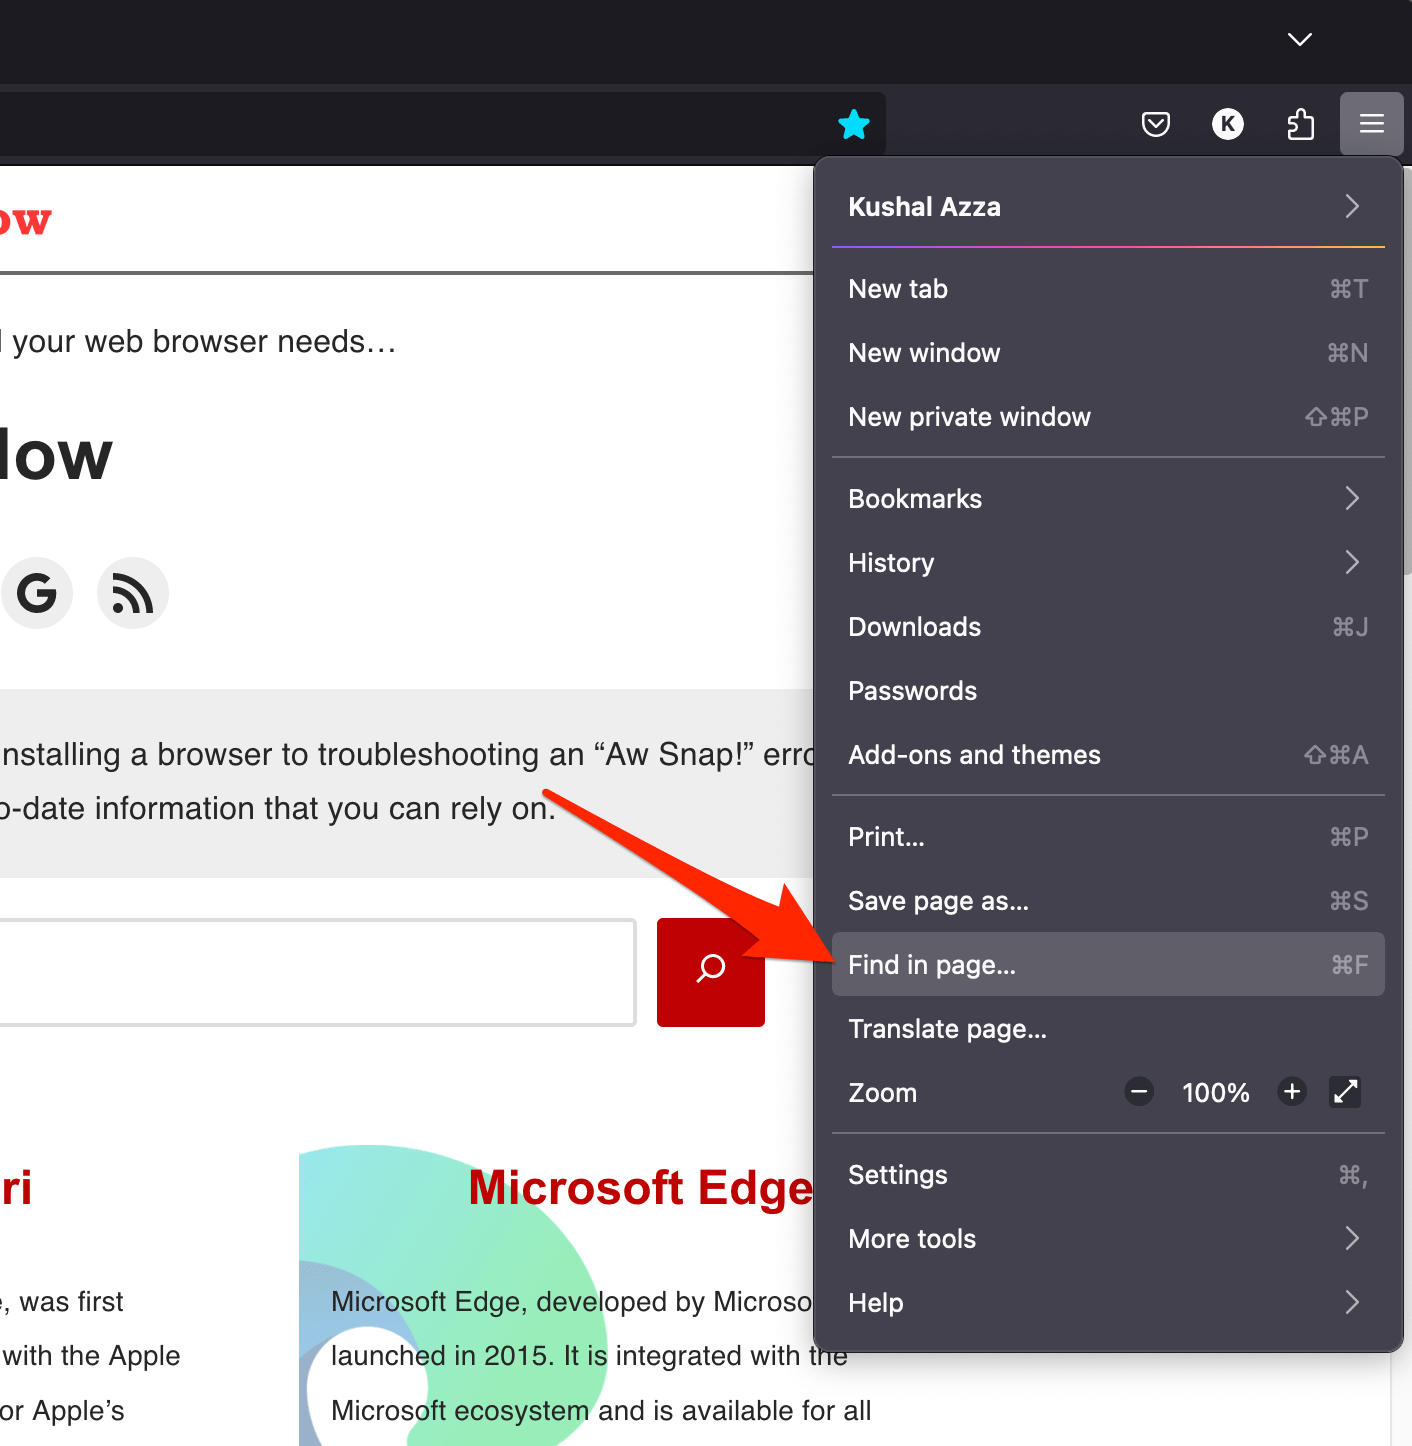Select New window menu item
The height and width of the screenshot is (1446, 1412).
pyautogui.click(x=1108, y=353)
